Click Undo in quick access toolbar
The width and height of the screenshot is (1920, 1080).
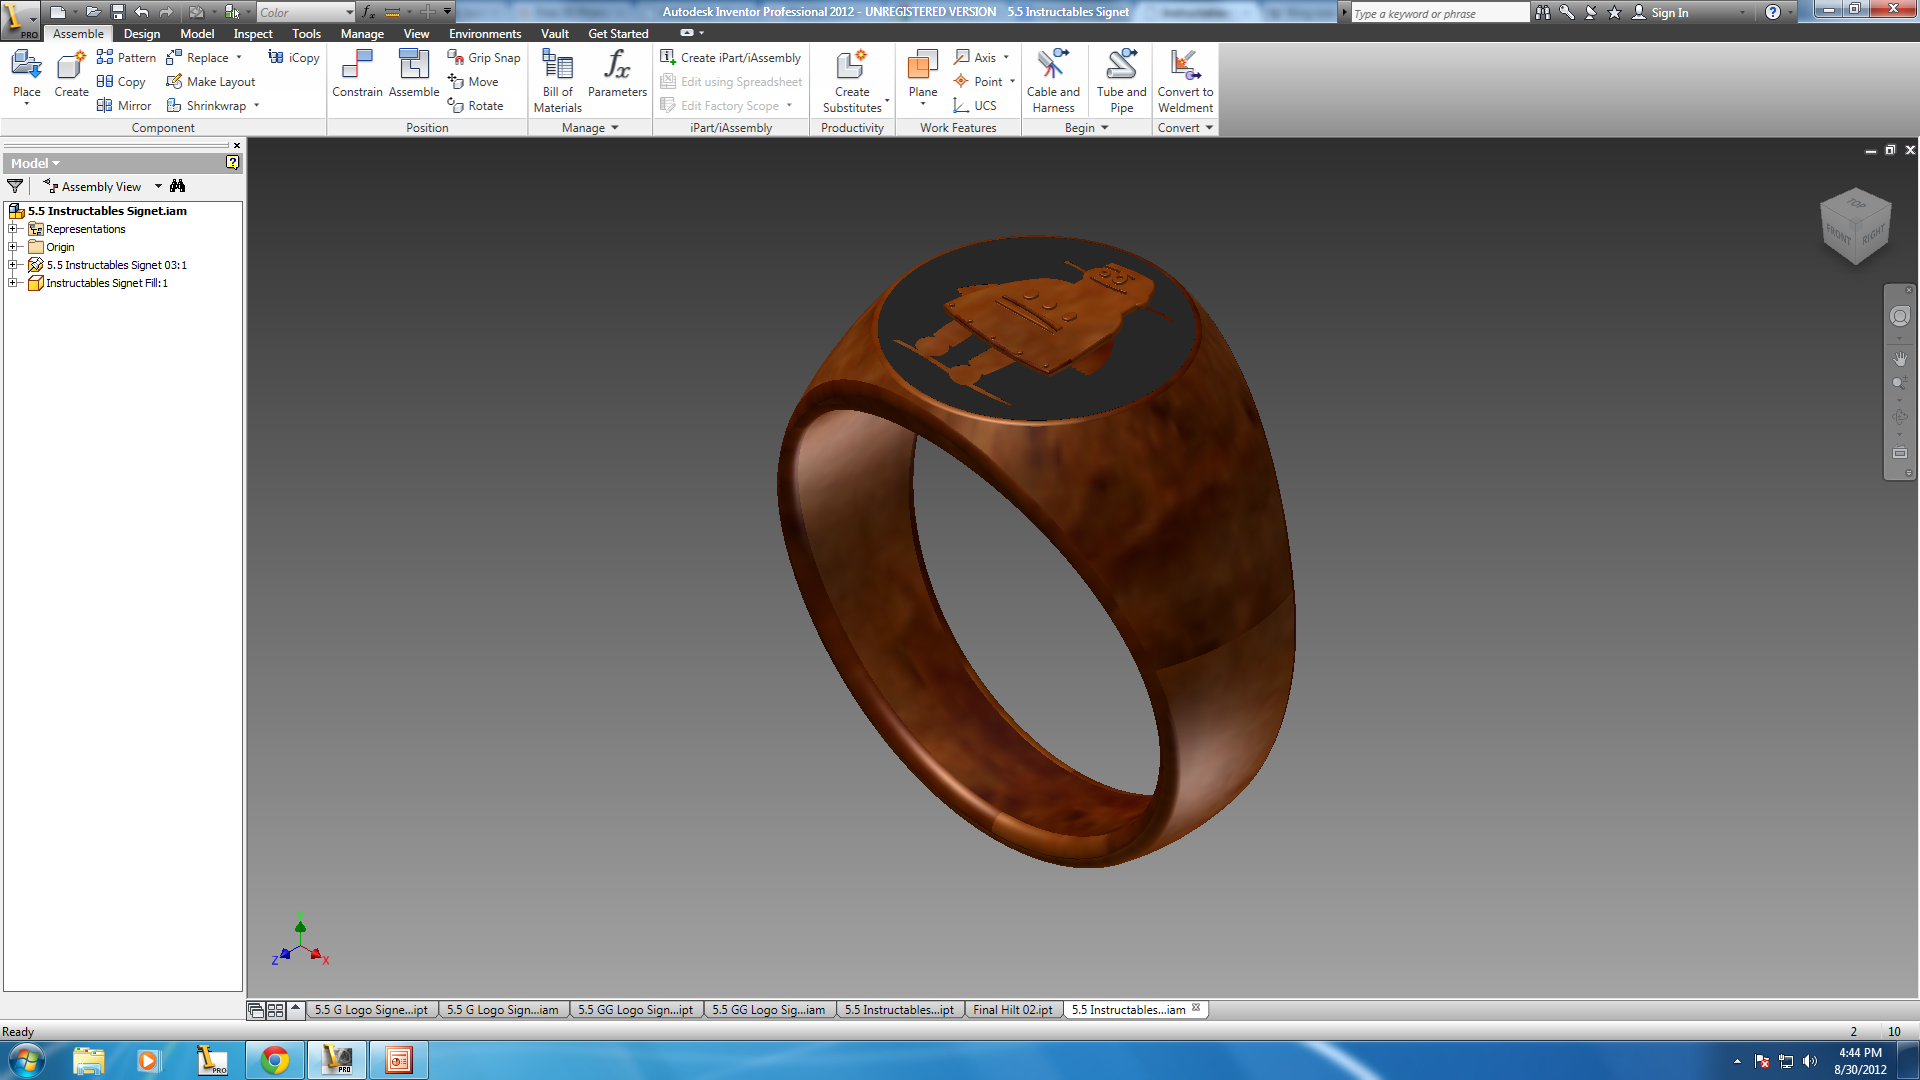click(x=141, y=12)
